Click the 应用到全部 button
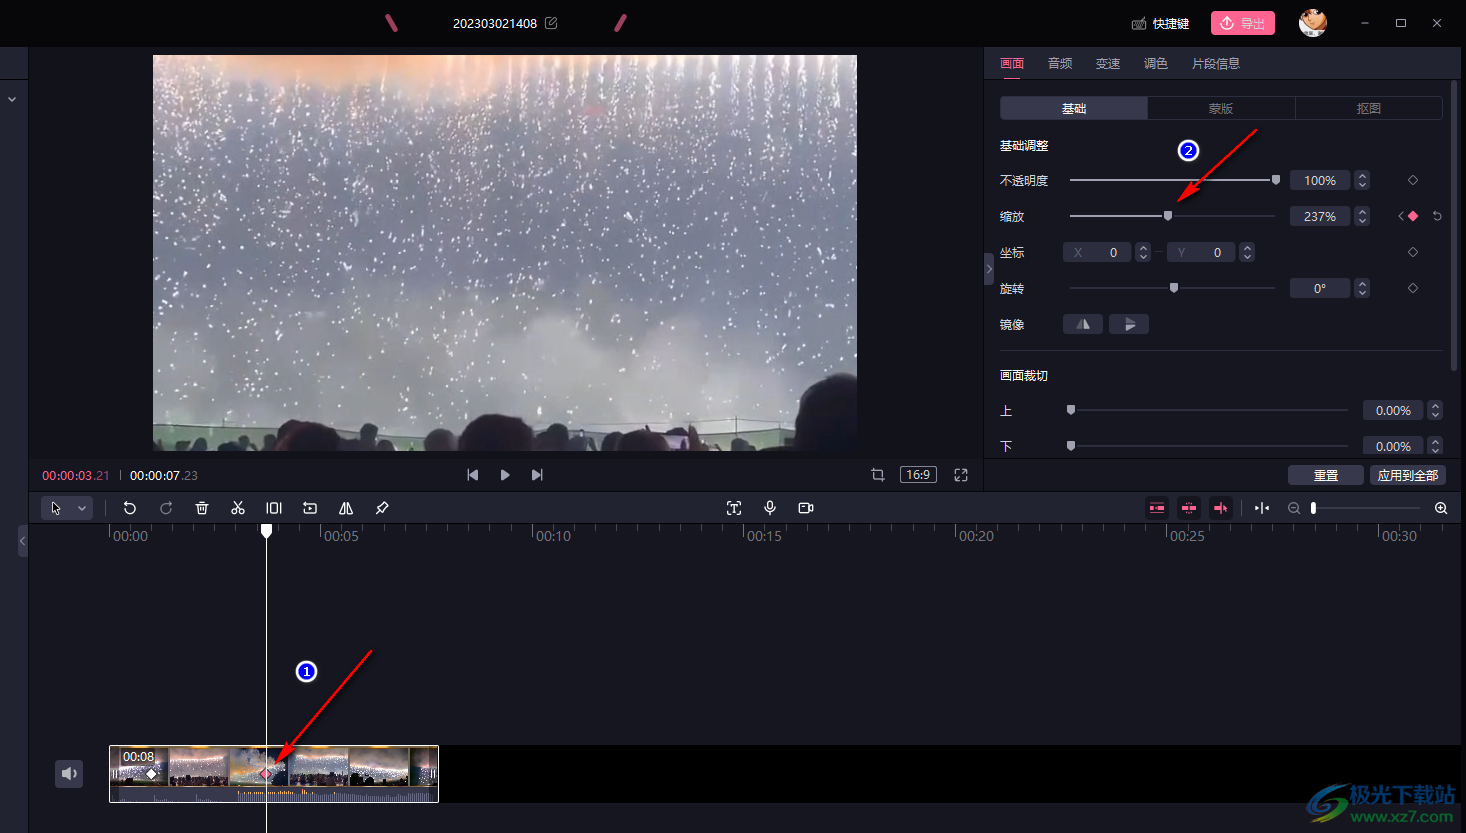 click(x=1408, y=475)
